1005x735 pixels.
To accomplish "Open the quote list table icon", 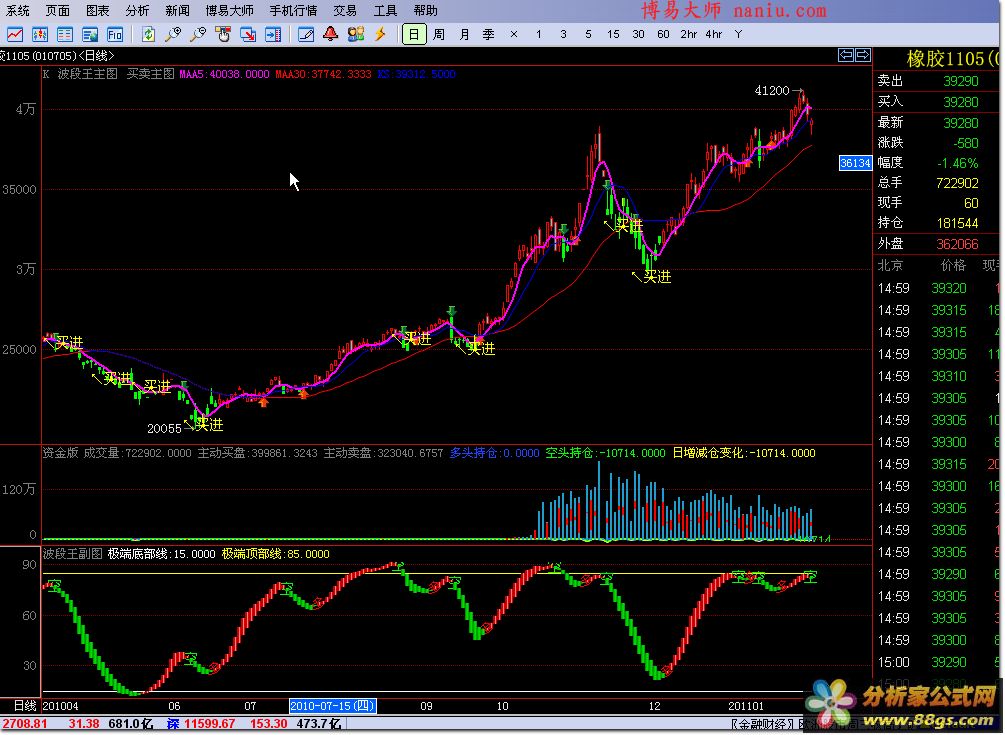I will click(x=65, y=35).
